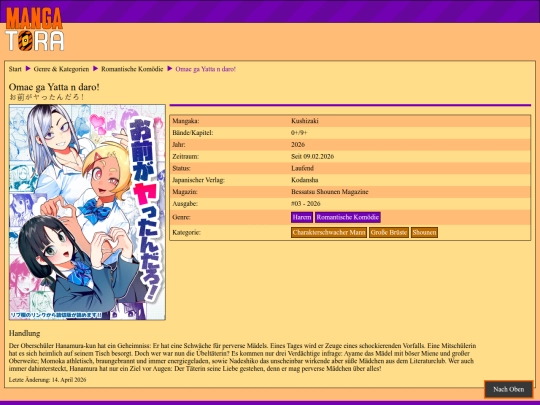Click the Bände/Kapitel value 0+/9+
Screen dimensions: 540x405
tap(299, 133)
